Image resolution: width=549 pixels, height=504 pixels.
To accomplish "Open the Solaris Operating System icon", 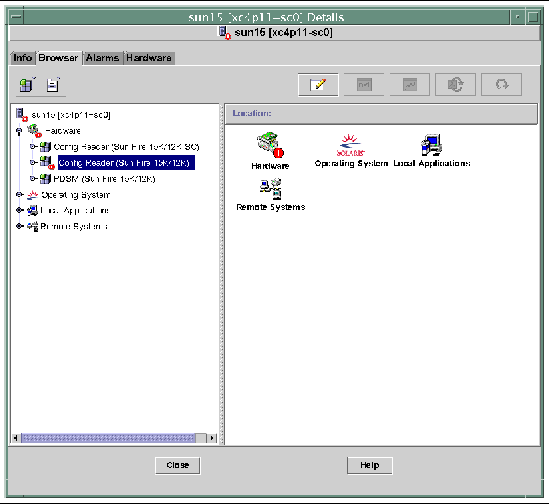I will 351,150.
